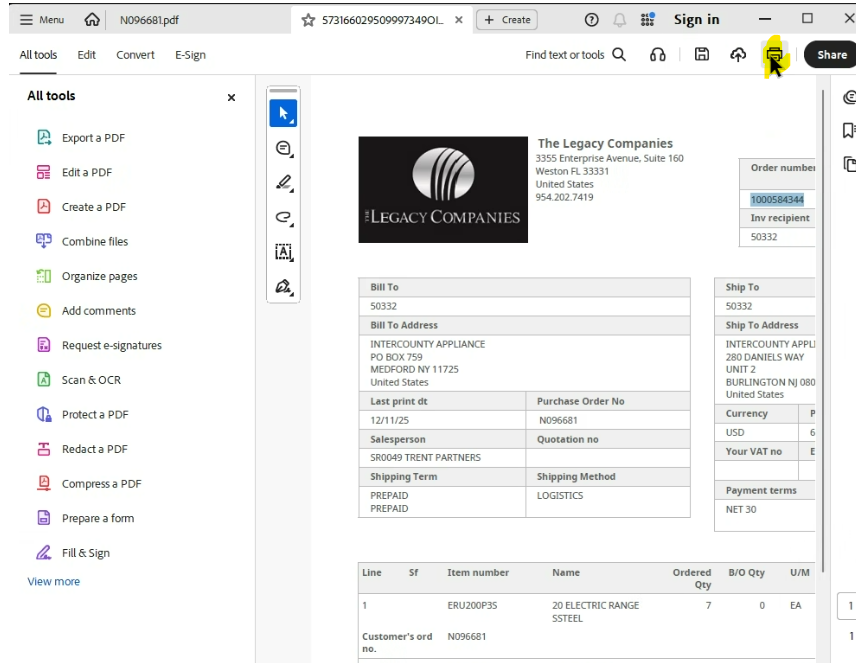The height and width of the screenshot is (663, 856).
Task: Close the All tools panel
Action: point(231,97)
